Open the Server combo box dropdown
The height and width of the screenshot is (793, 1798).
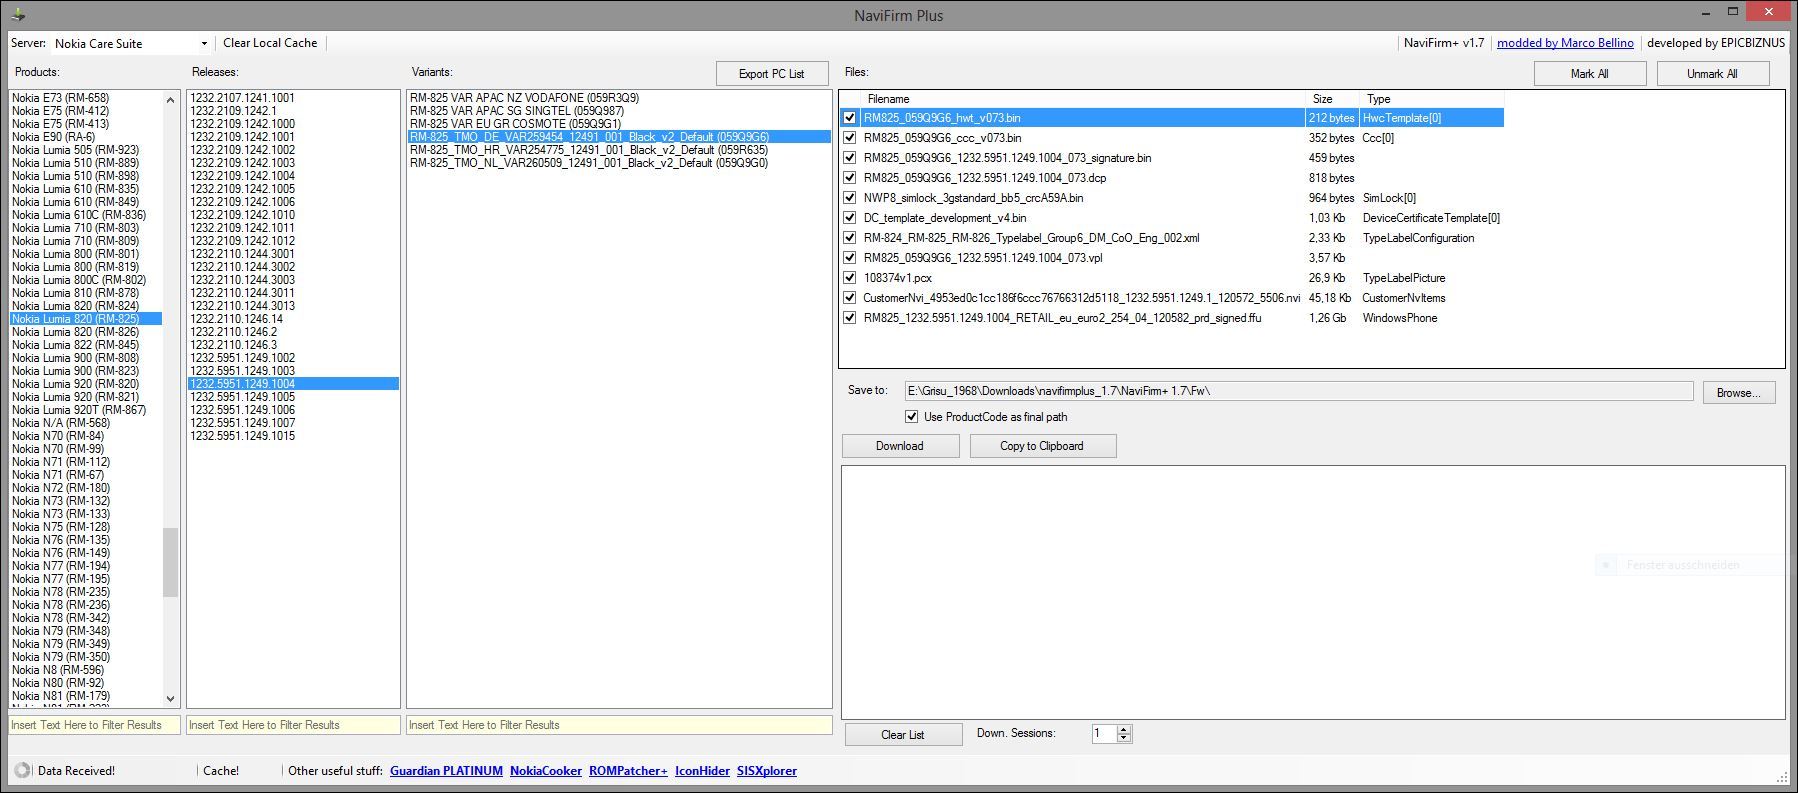tap(204, 43)
